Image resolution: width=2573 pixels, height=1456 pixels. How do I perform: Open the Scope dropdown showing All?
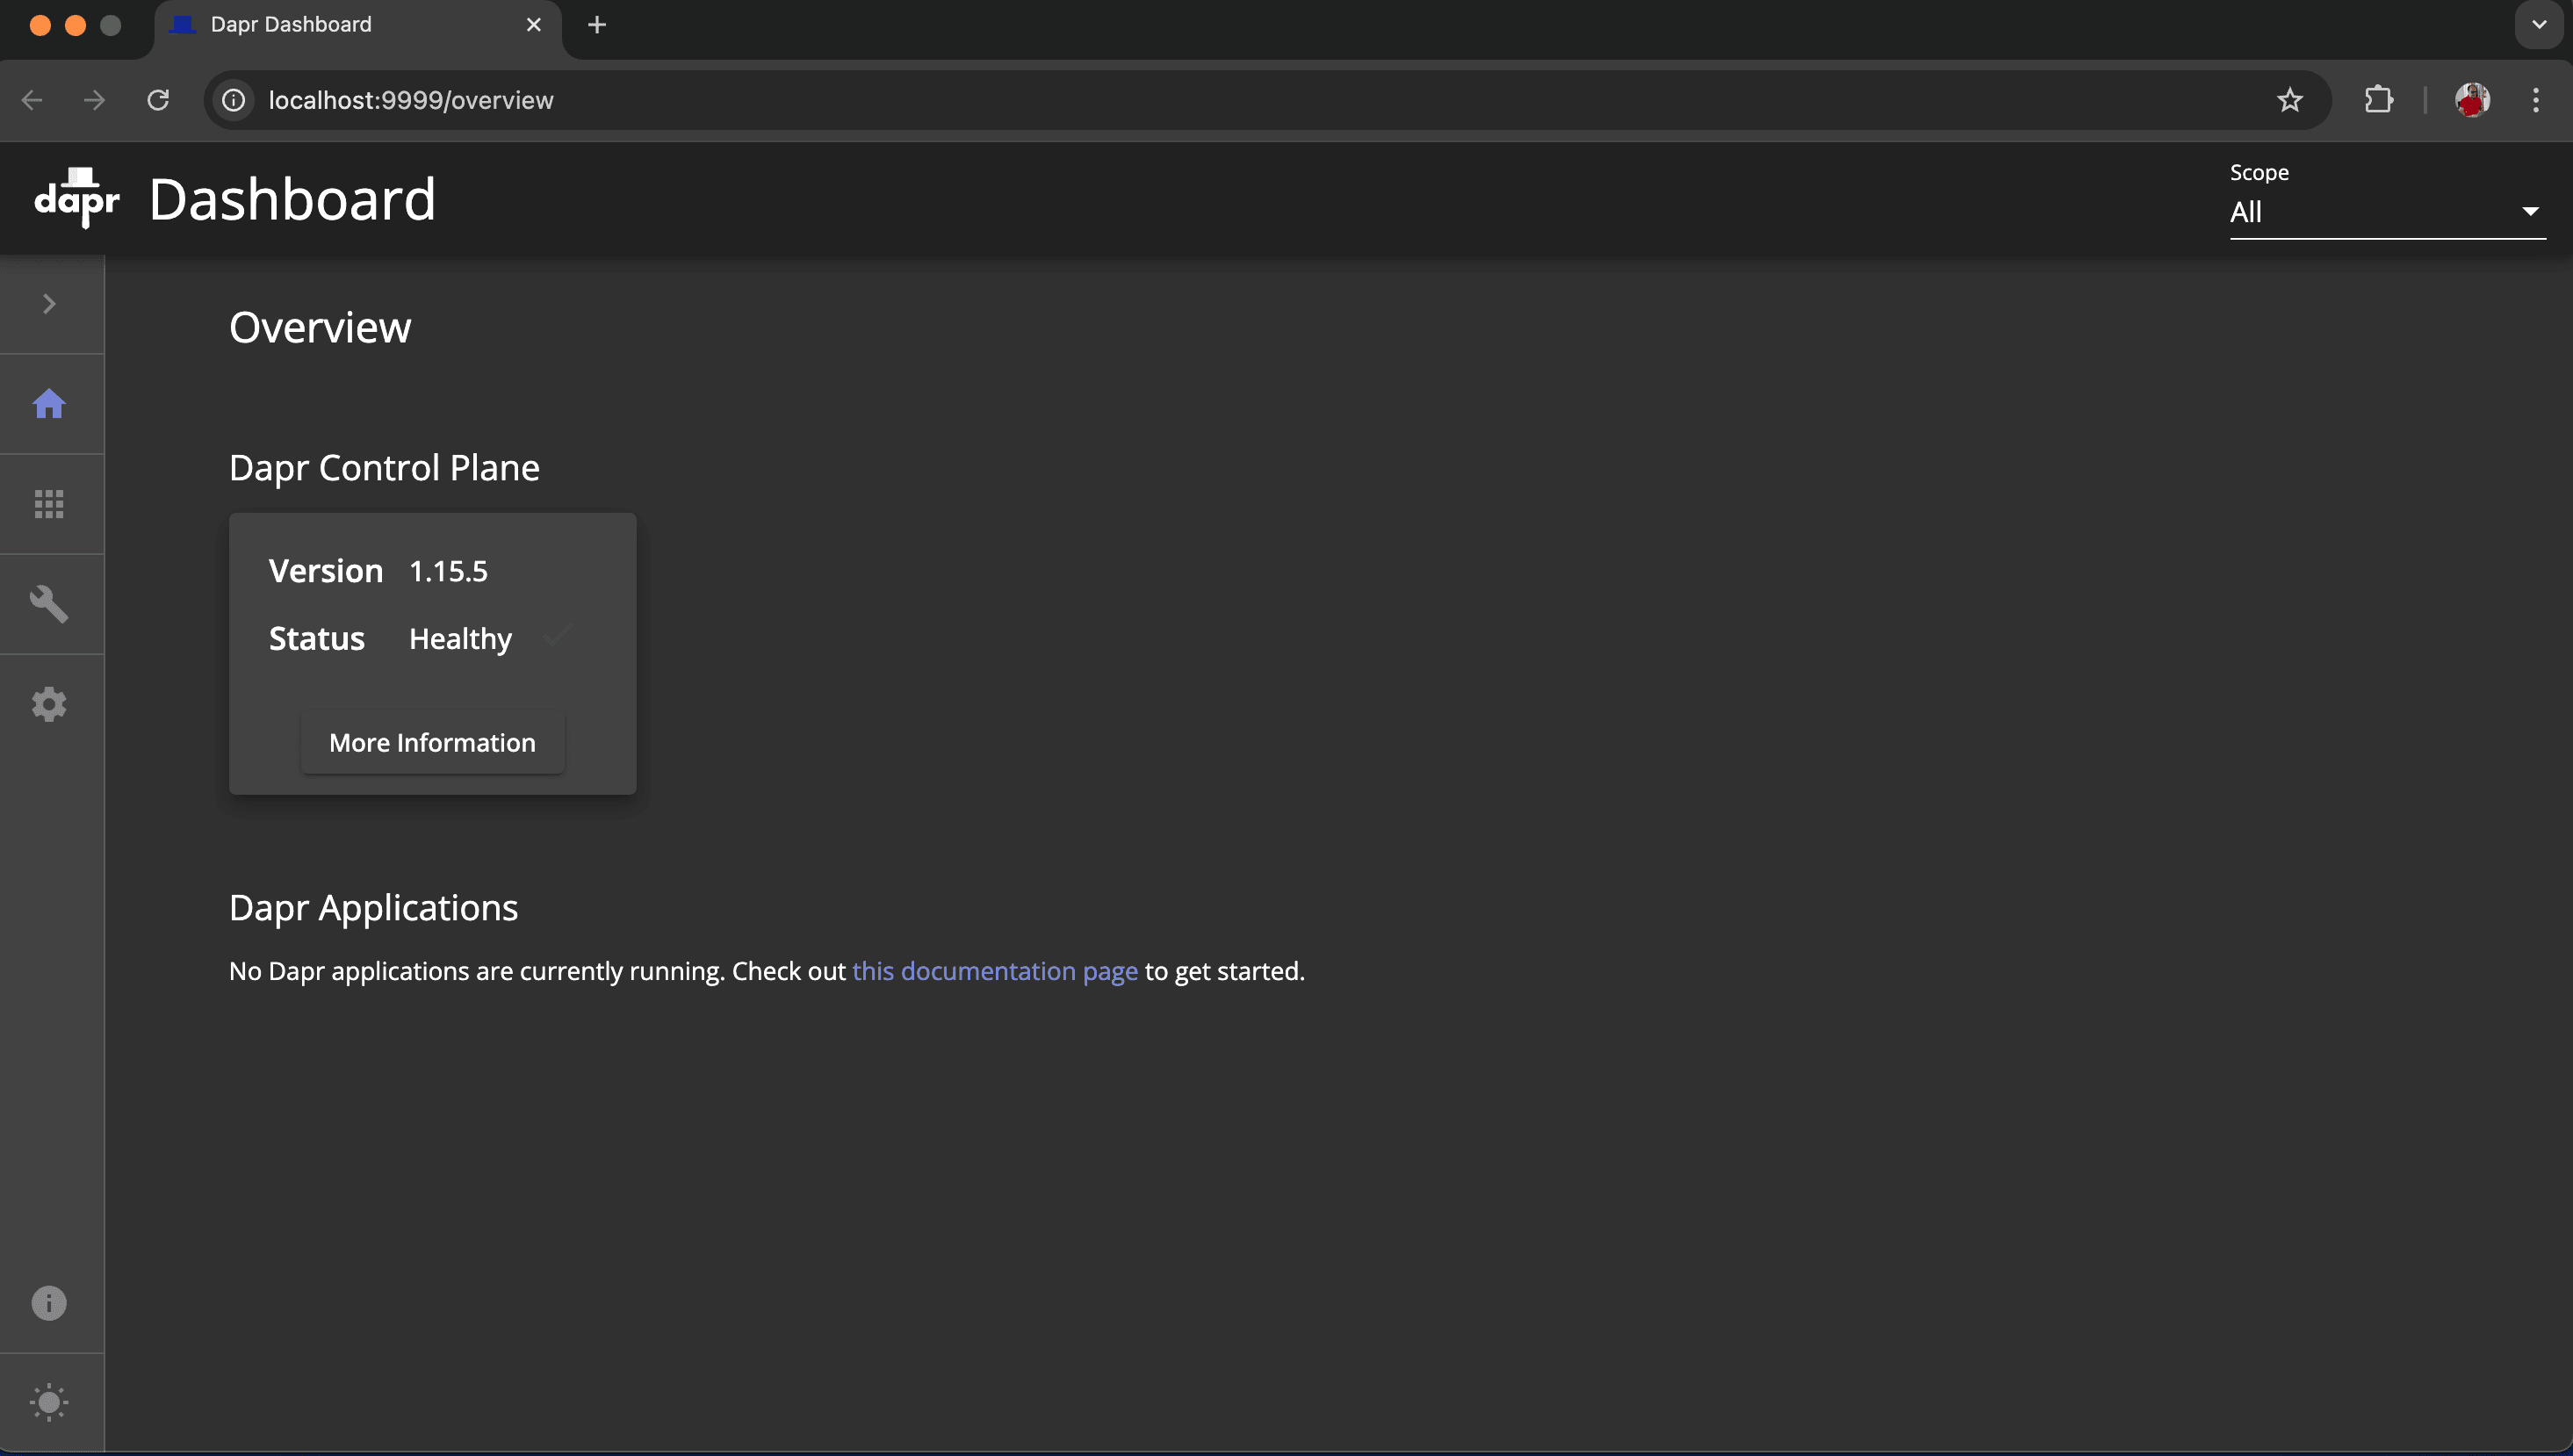(2387, 212)
